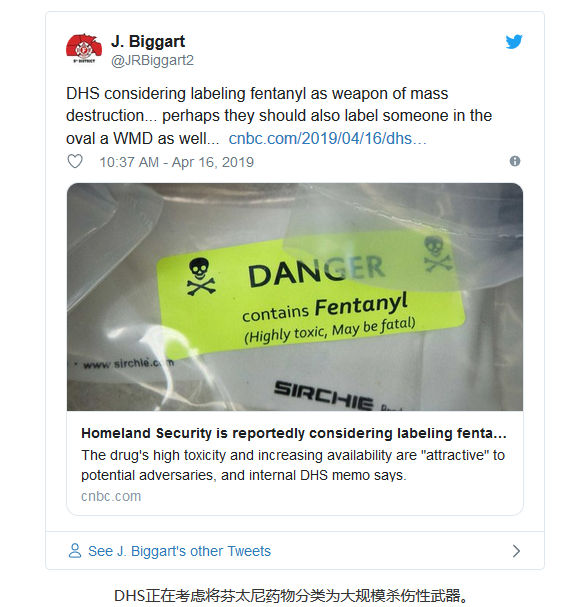Click the Twitter bird logo icon
This screenshot has height=607, width=569.
pyautogui.click(x=514, y=42)
